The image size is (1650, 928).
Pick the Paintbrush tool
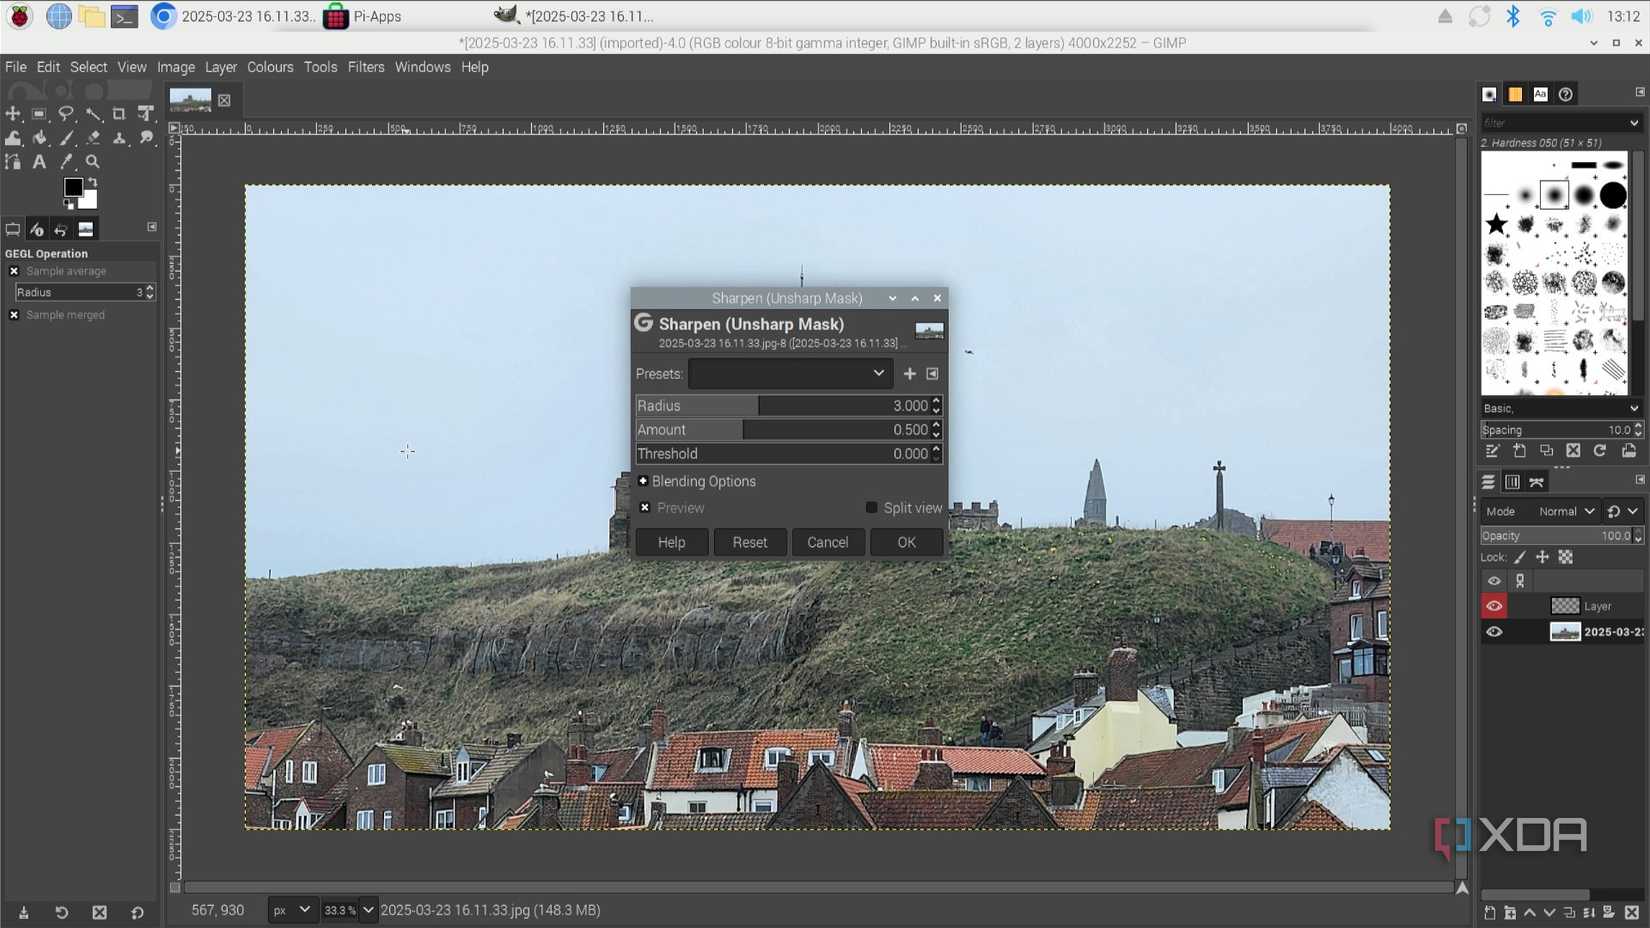click(x=67, y=138)
